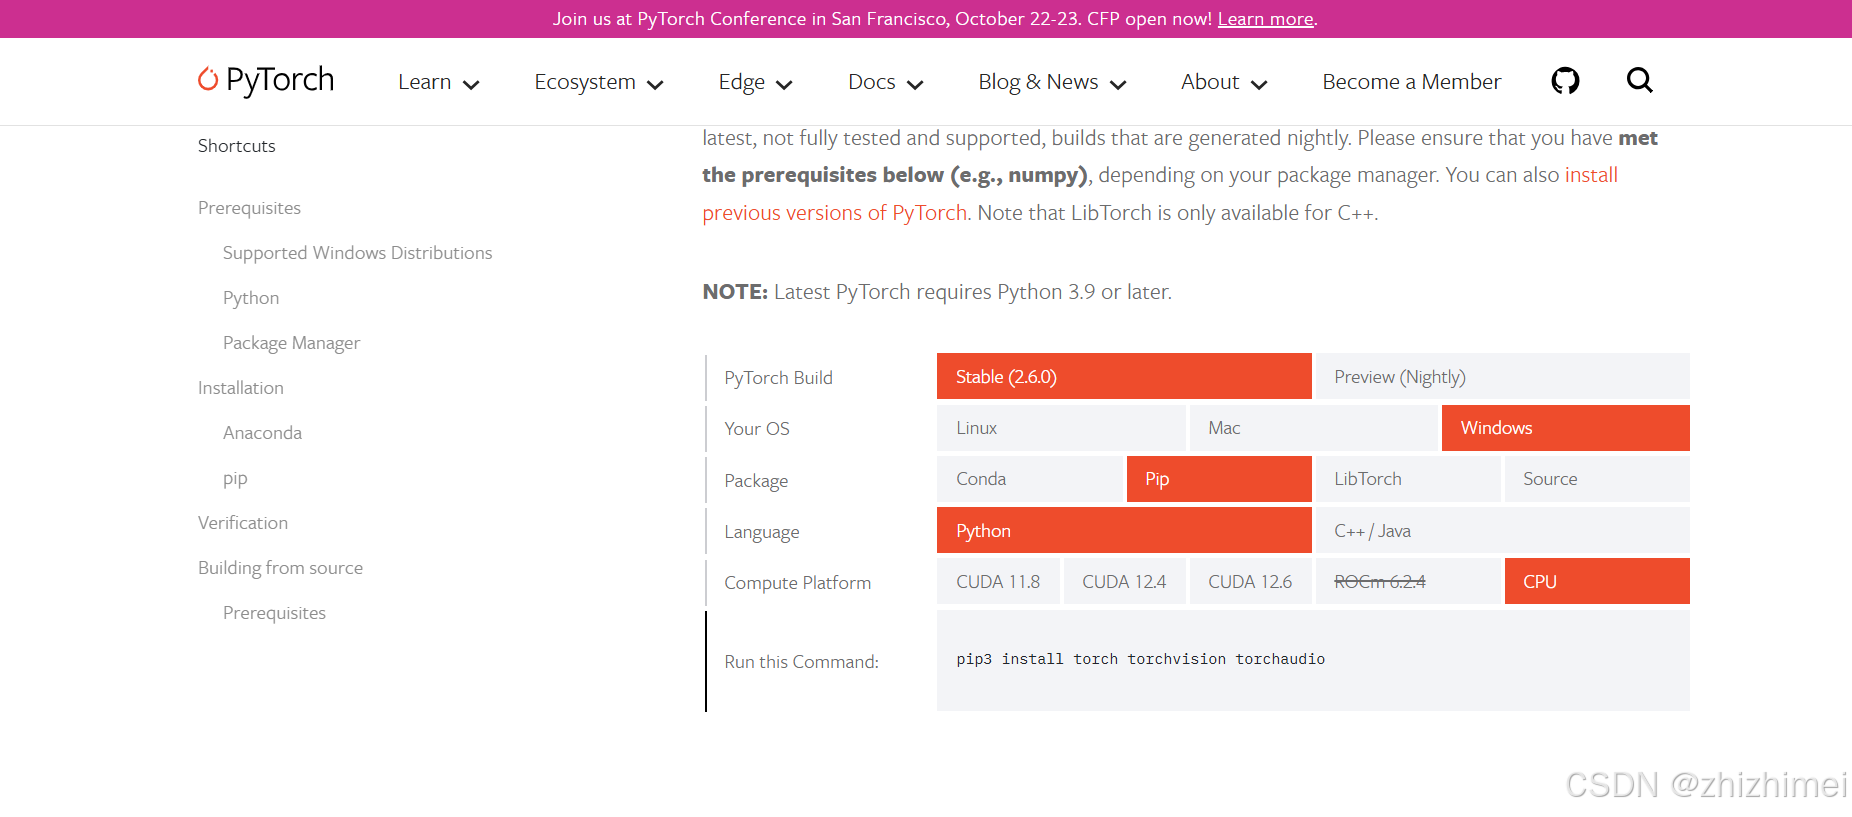Expand the Ecosystem menu
Screen dimensions: 1852x817
598,82
